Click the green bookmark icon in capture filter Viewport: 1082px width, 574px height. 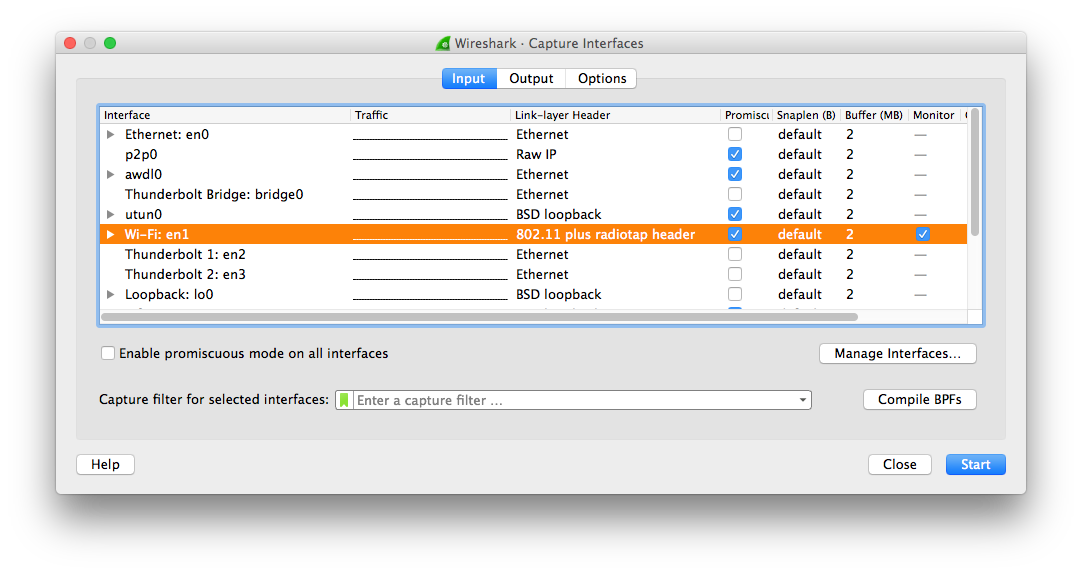344,400
